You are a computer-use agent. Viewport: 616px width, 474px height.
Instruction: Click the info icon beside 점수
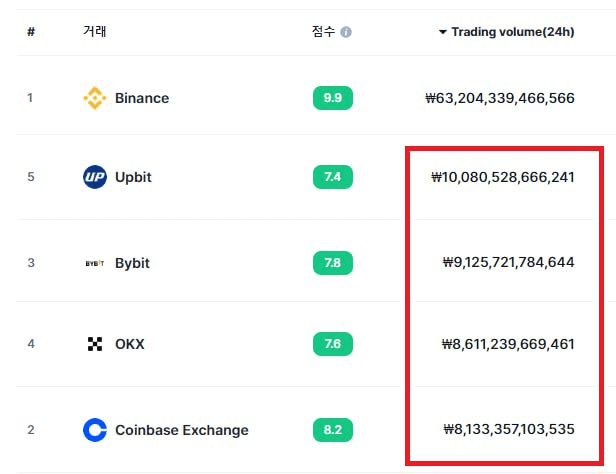tap(346, 32)
